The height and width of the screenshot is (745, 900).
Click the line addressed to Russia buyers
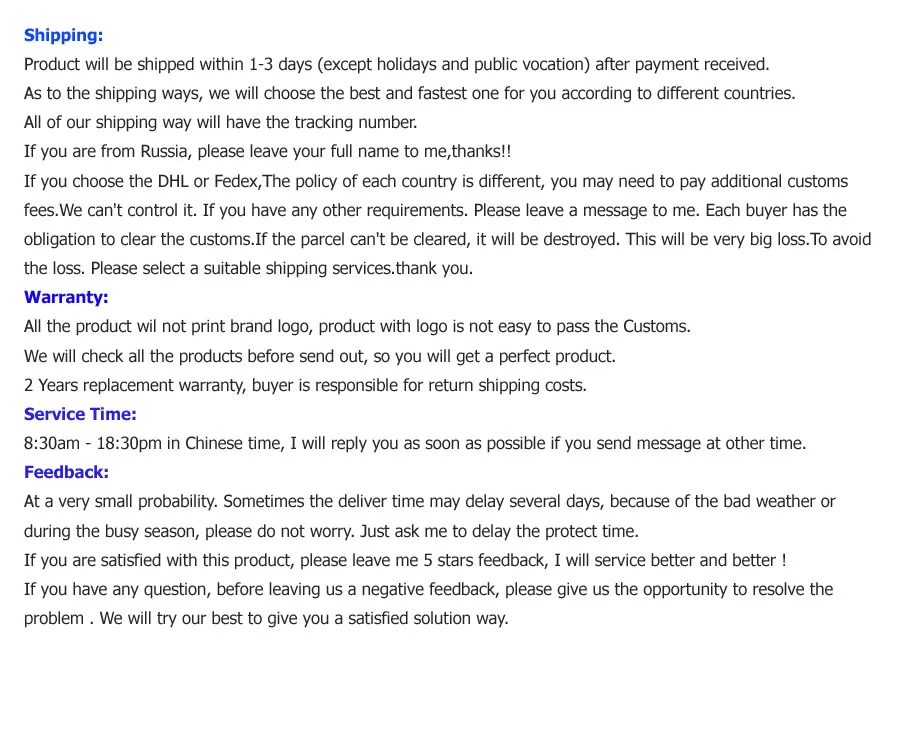coord(267,152)
